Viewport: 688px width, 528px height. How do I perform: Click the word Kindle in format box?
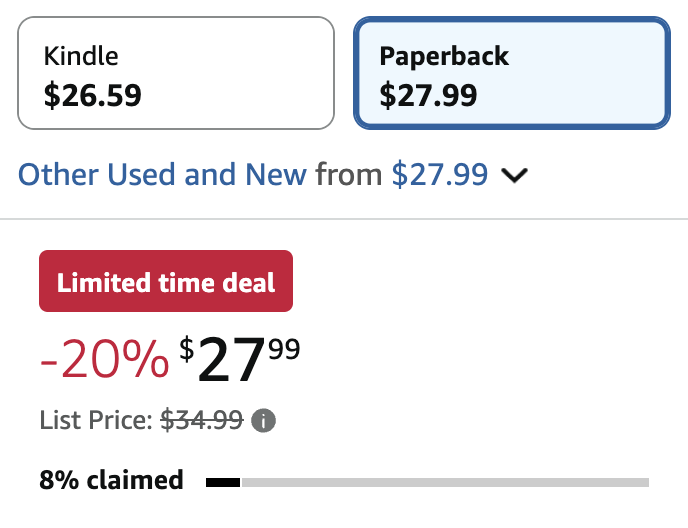click(81, 56)
